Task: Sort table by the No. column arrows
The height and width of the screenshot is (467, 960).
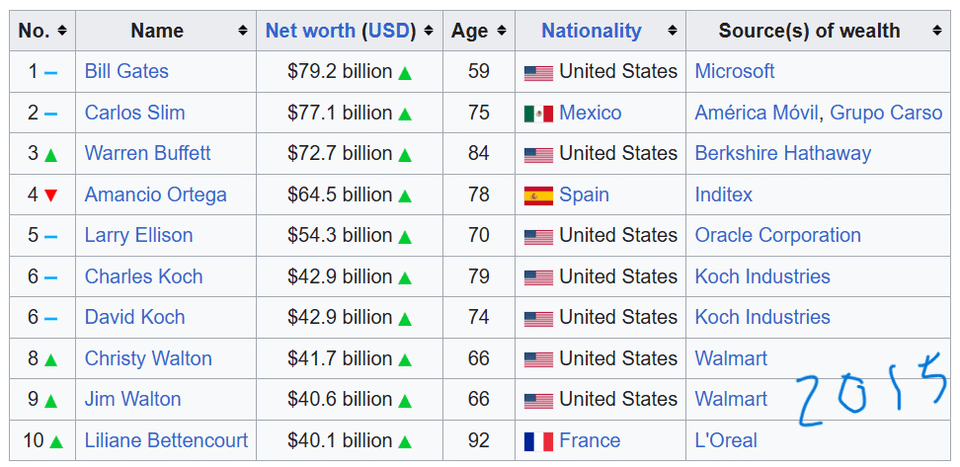Action: click(x=62, y=31)
